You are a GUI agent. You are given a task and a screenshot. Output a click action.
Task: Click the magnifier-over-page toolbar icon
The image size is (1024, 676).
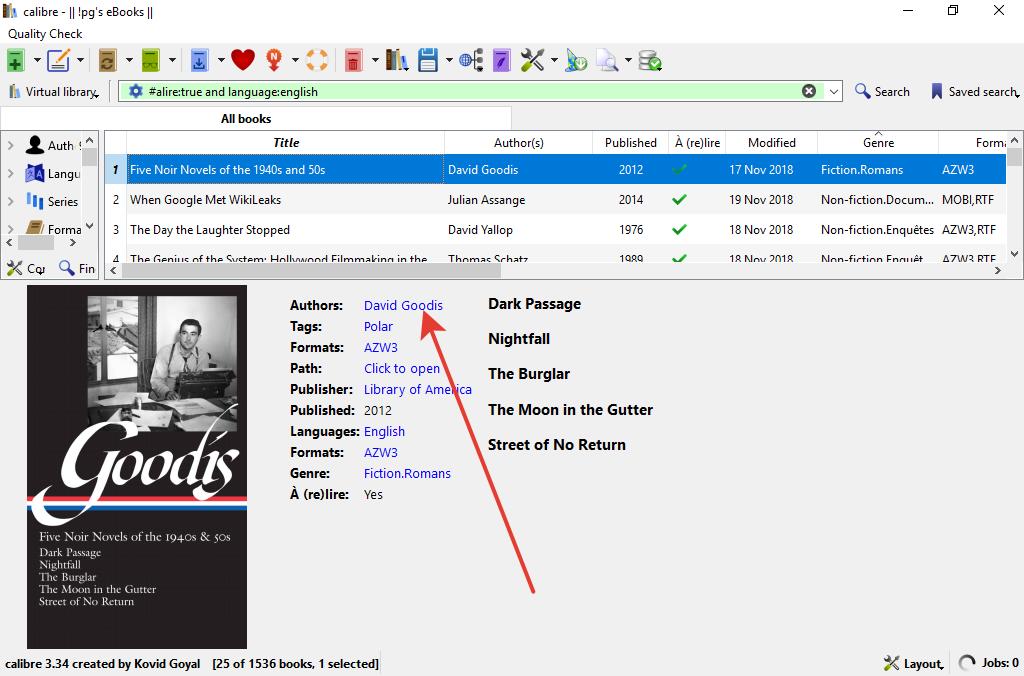click(607, 61)
